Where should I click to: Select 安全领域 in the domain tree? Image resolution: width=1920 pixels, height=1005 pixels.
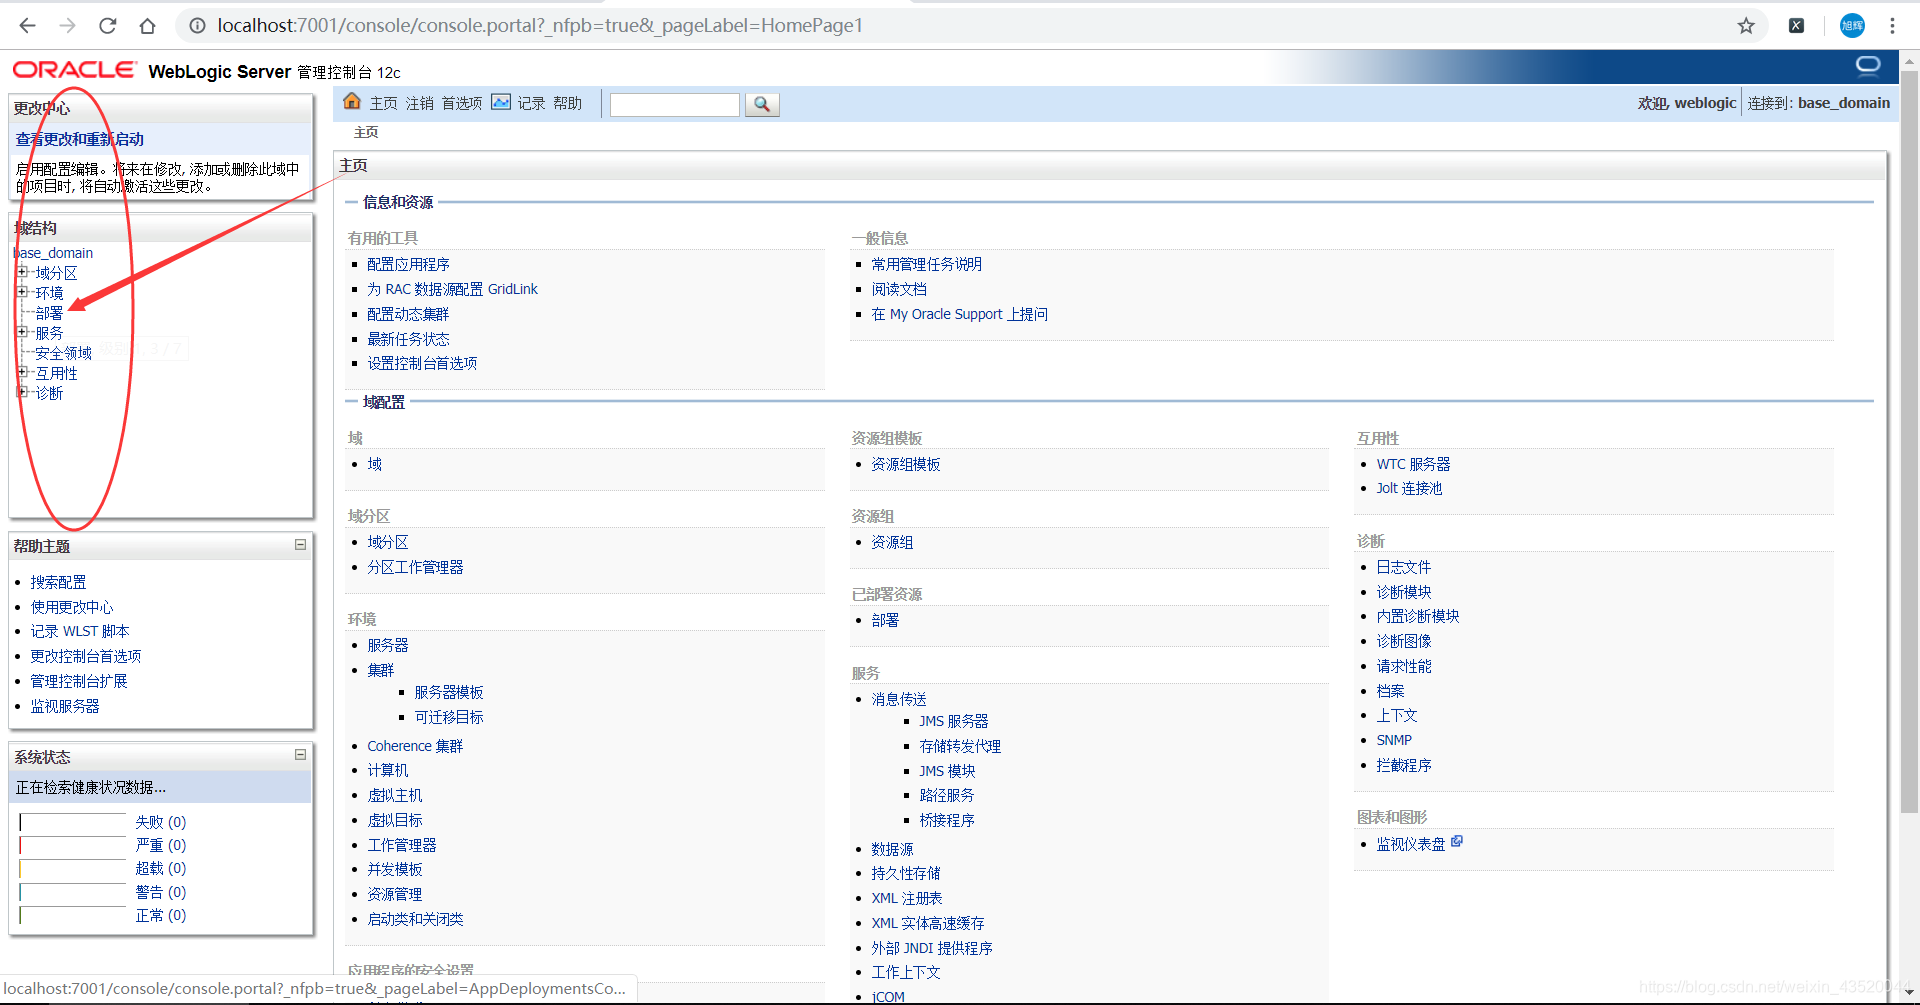(x=63, y=353)
